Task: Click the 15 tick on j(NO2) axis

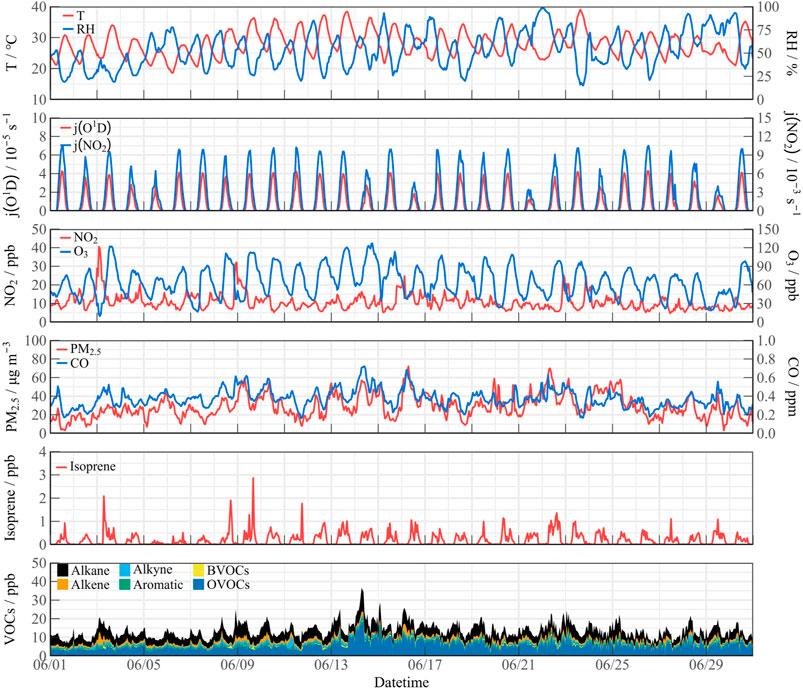Action: [x=764, y=118]
